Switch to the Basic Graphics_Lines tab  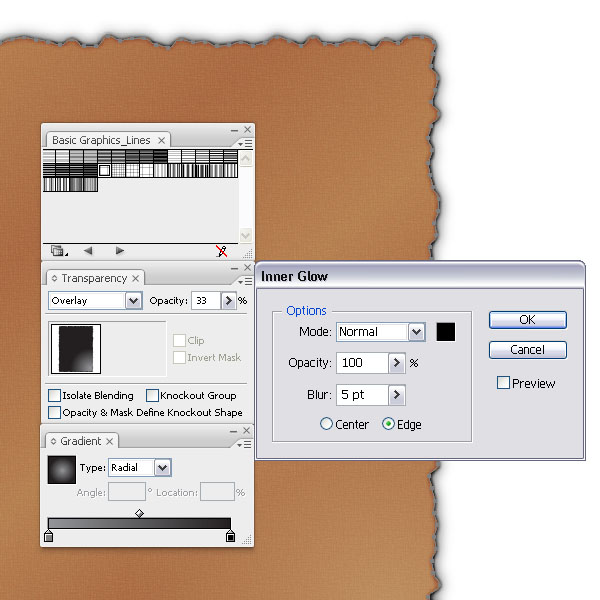coord(101,140)
